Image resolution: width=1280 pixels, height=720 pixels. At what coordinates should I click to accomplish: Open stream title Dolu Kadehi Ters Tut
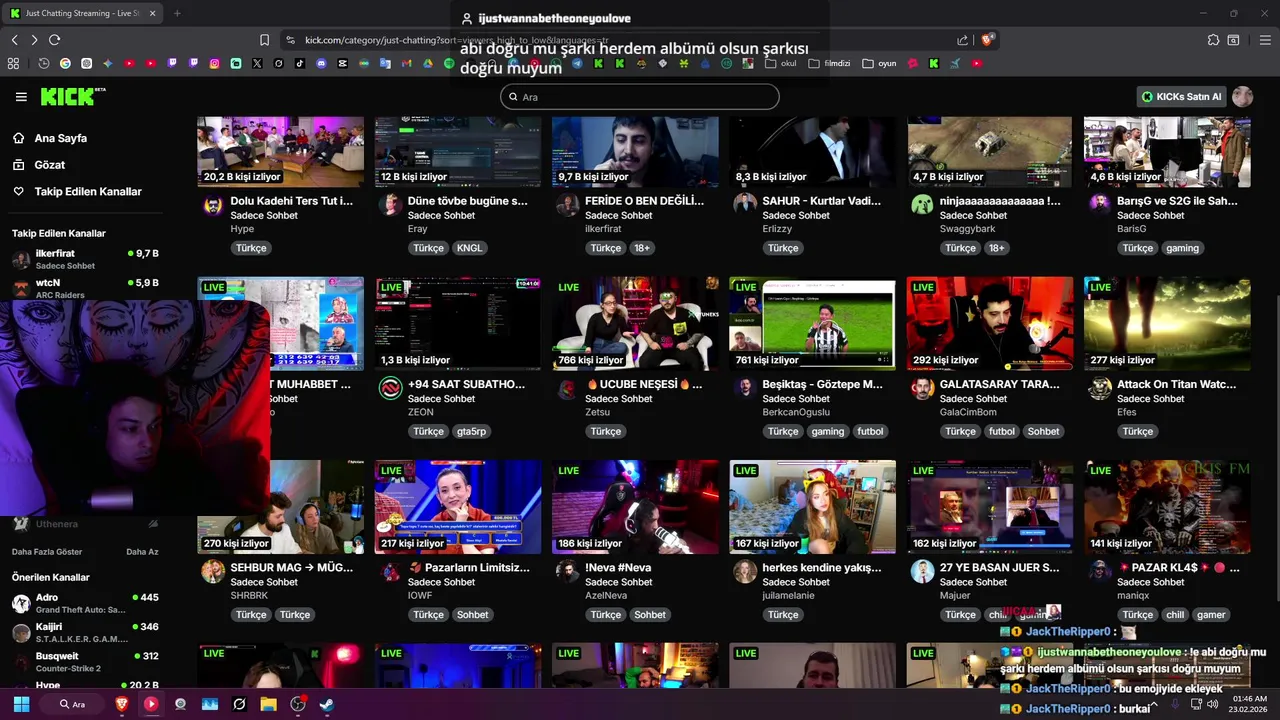coord(291,201)
